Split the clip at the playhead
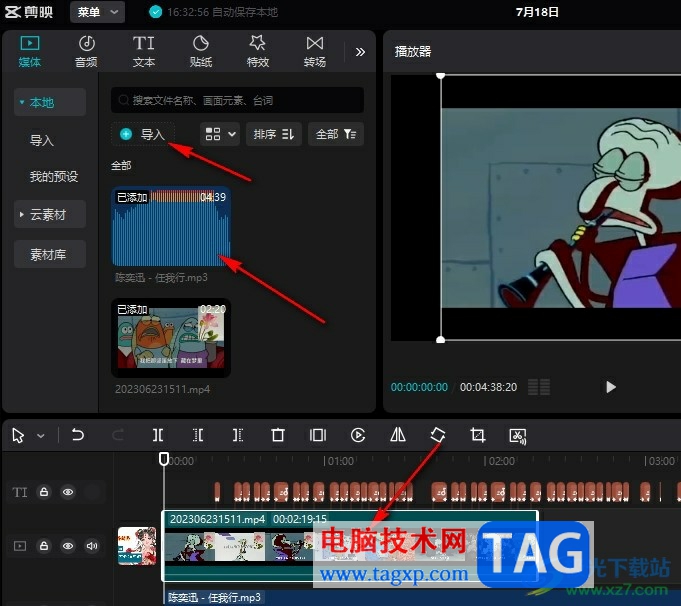 [x=158, y=435]
